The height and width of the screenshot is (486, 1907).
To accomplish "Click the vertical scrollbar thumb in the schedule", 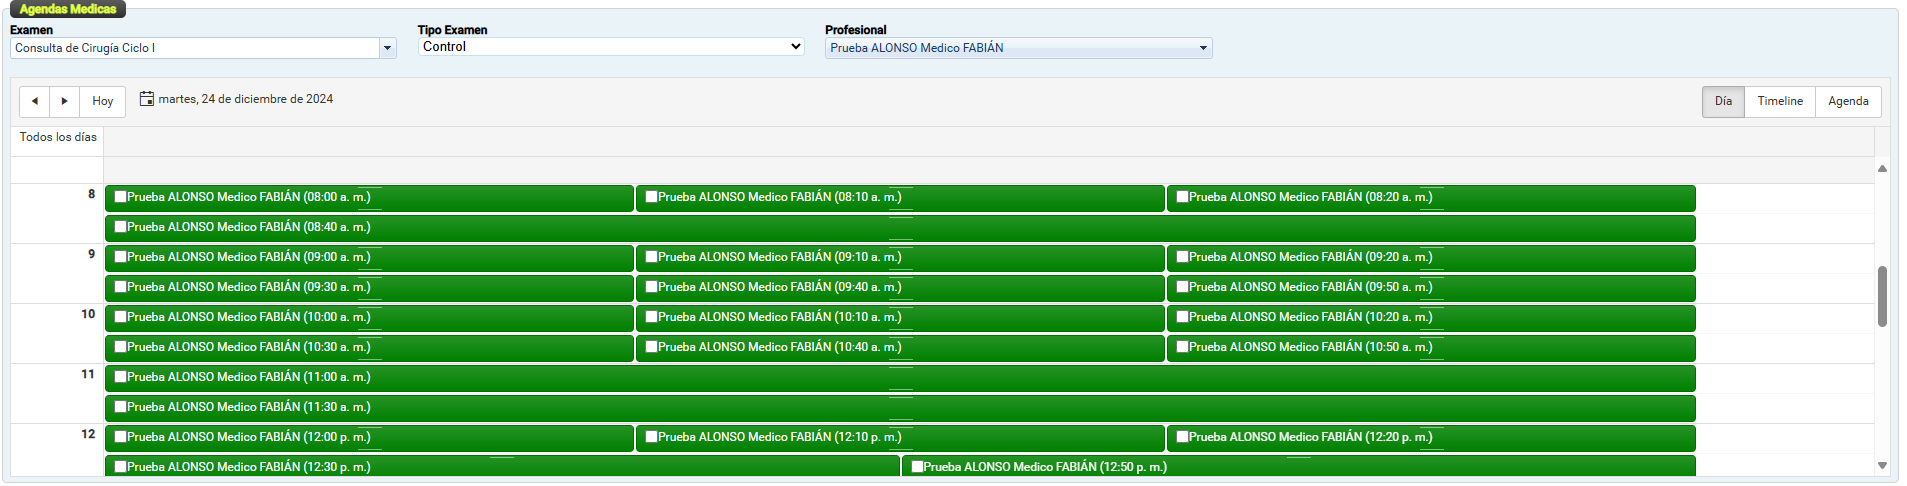I will pyautogui.click(x=1882, y=296).
